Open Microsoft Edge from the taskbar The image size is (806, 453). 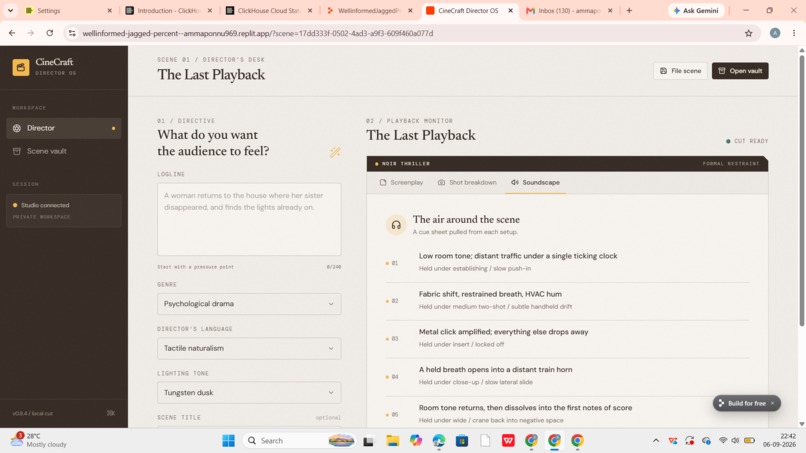point(439,441)
